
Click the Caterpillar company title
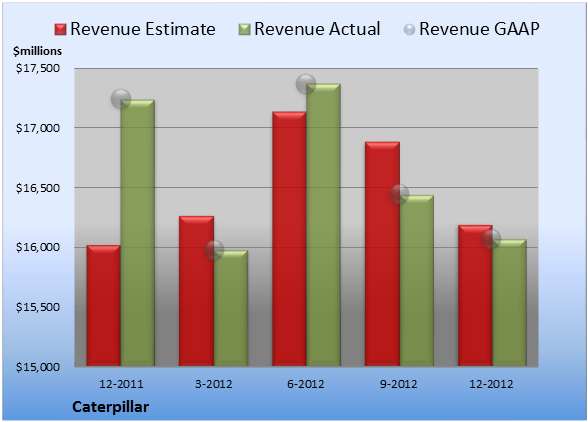110,407
